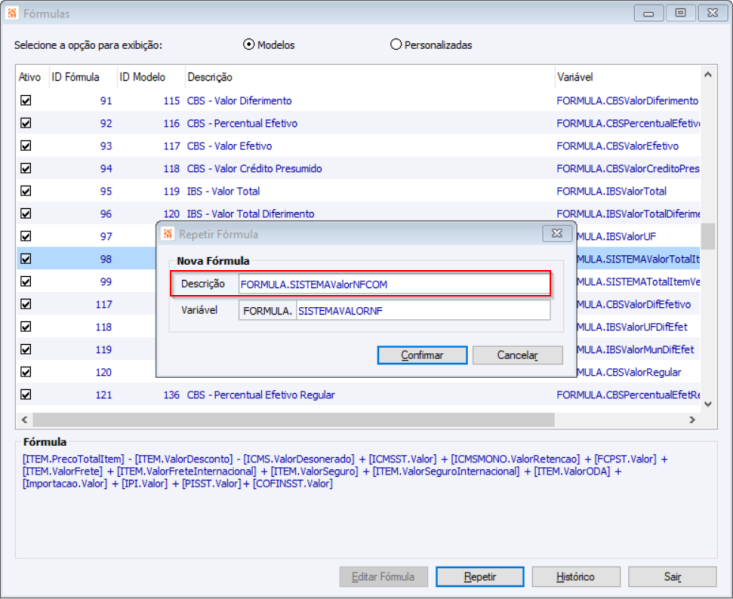733x599 pixels.
Task: Click variable FORMULA.IBSValorTotal
Action: coord(611,191)
